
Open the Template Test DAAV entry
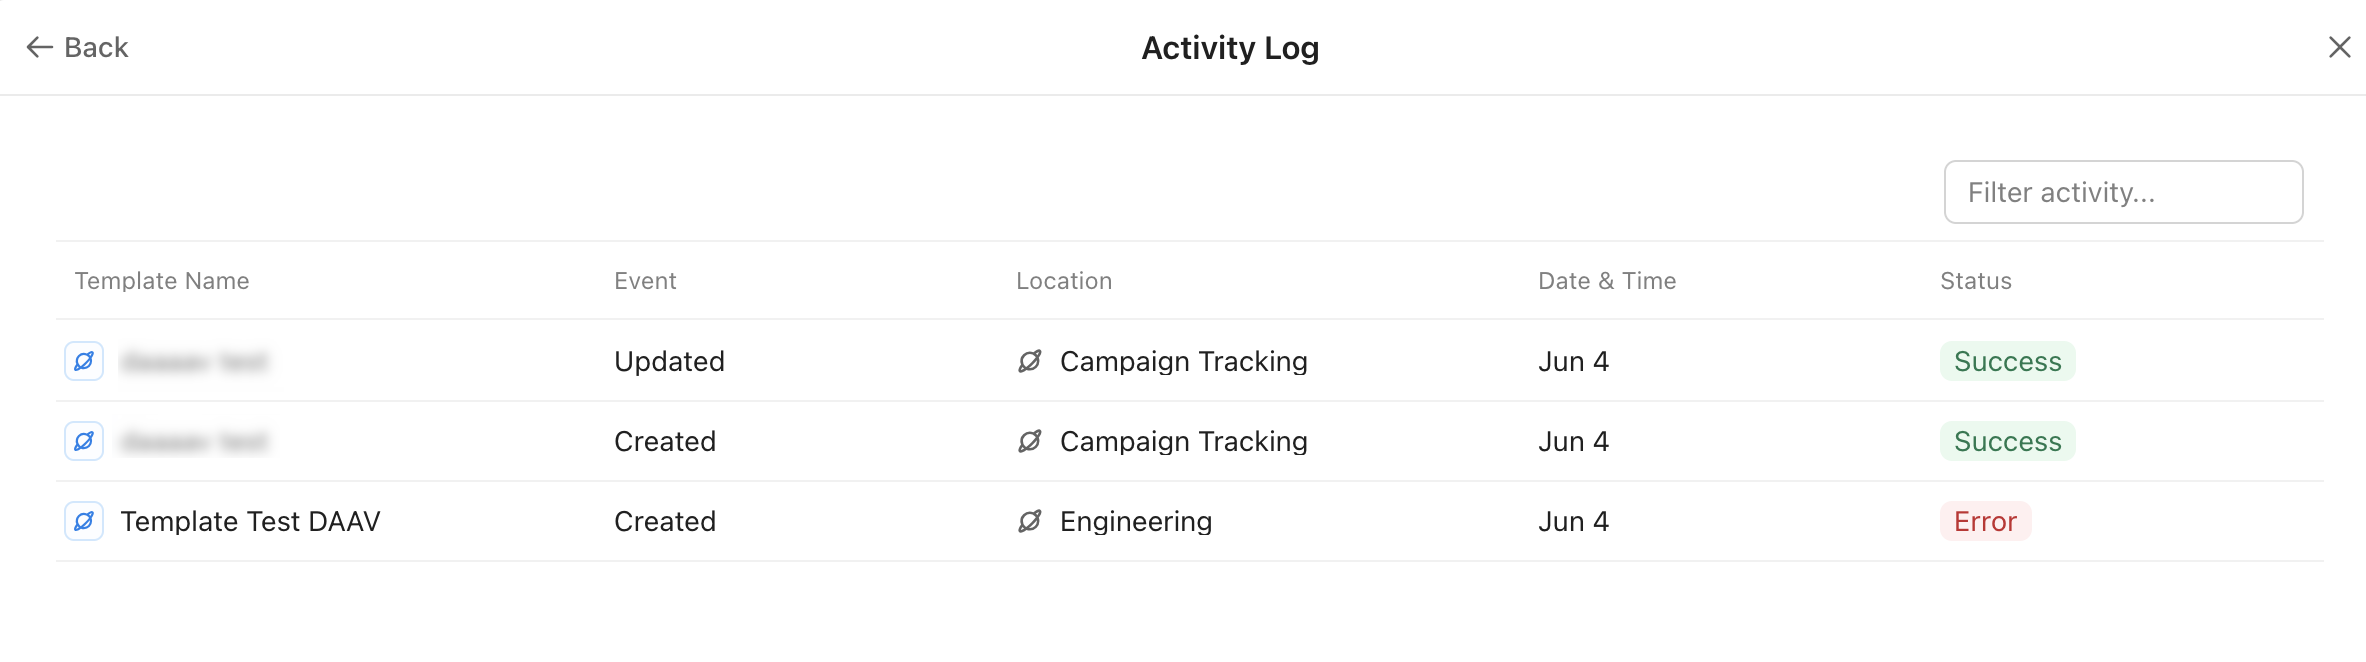[250, 521]
